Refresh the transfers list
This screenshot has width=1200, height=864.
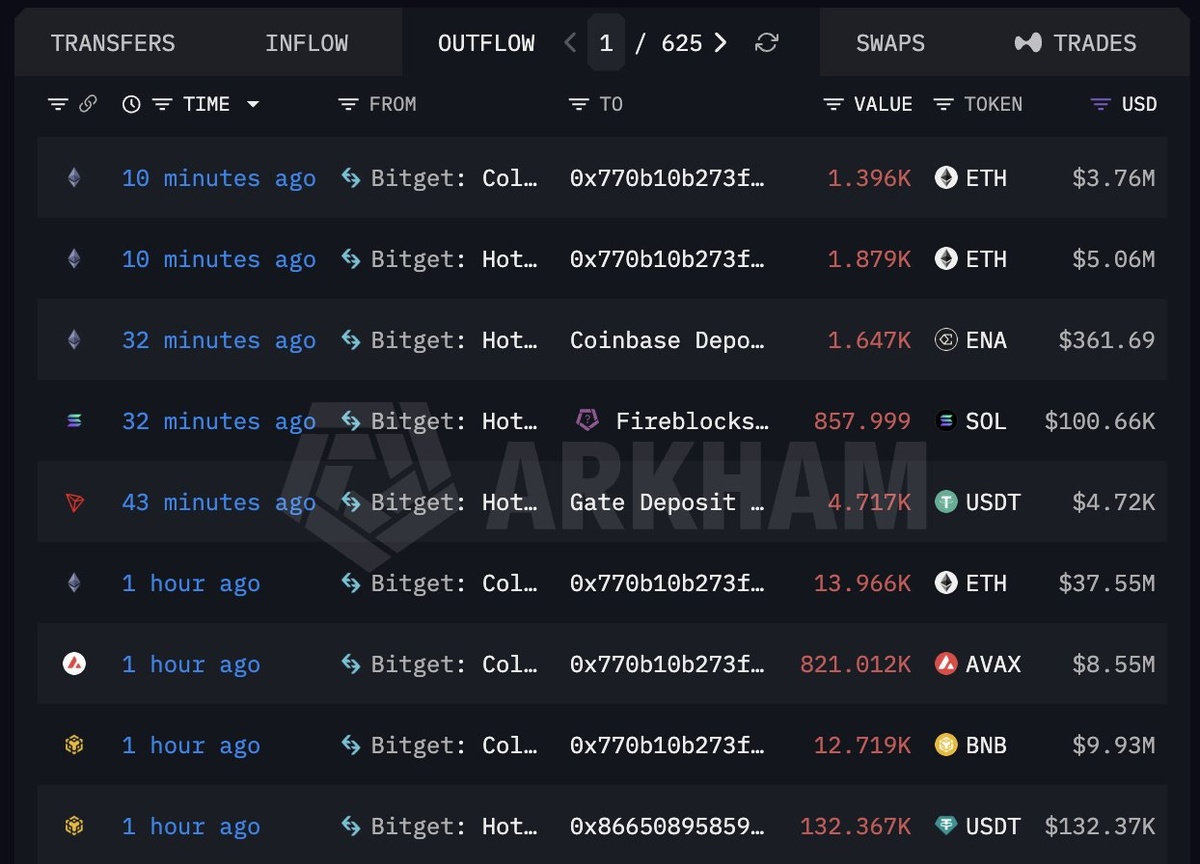767,43
